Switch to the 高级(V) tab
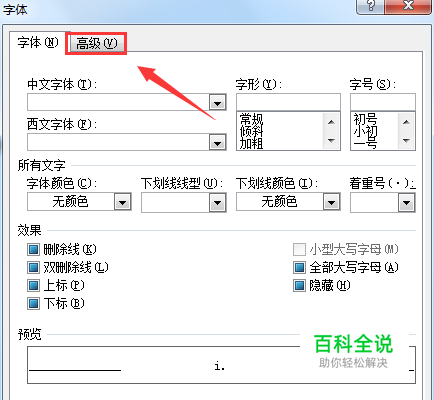This screenshot has height=400, width=434. tap(96, 43)
